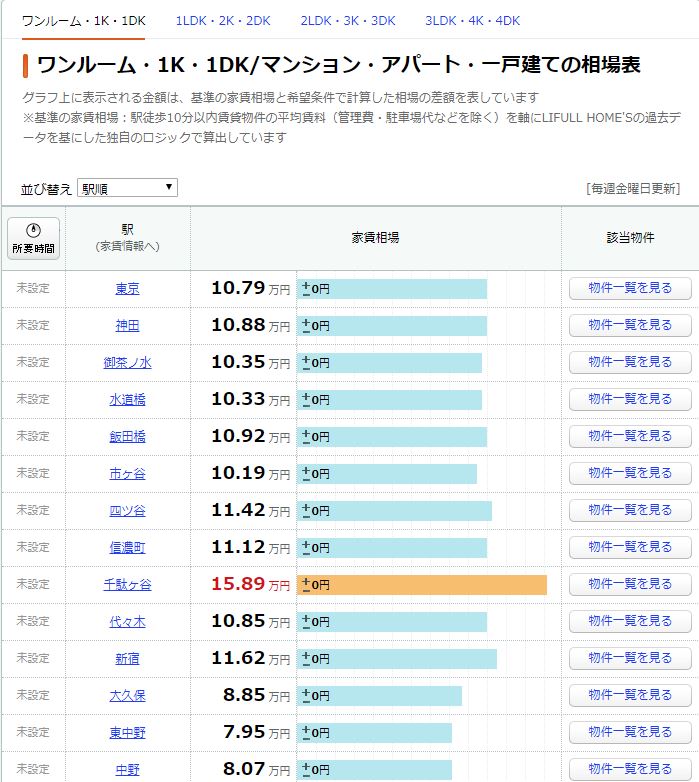Select the ワンルーム・1K・1DK tab
Screen dimensions: 699x782
click(83, 21)
